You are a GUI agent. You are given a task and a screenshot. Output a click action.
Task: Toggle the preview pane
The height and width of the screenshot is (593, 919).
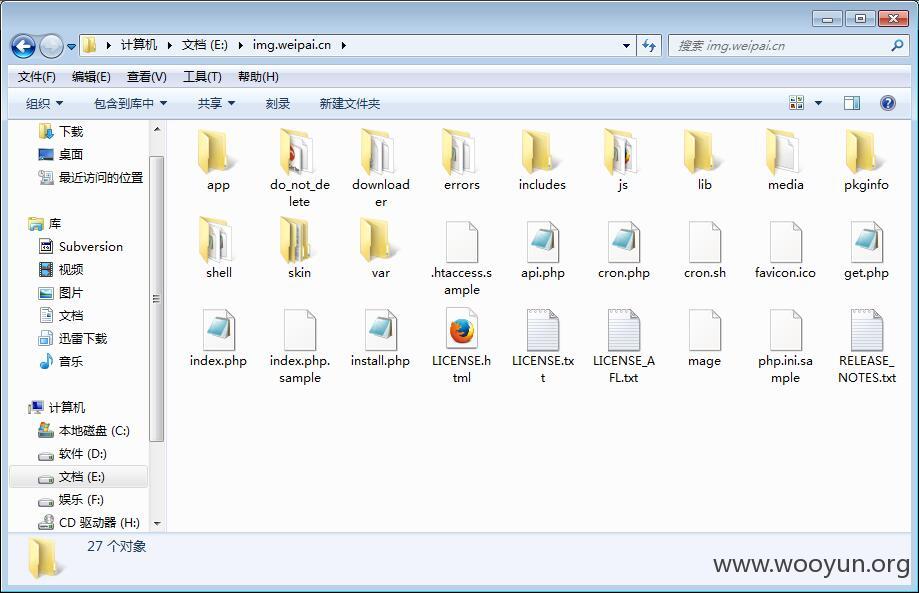[852, 103]
